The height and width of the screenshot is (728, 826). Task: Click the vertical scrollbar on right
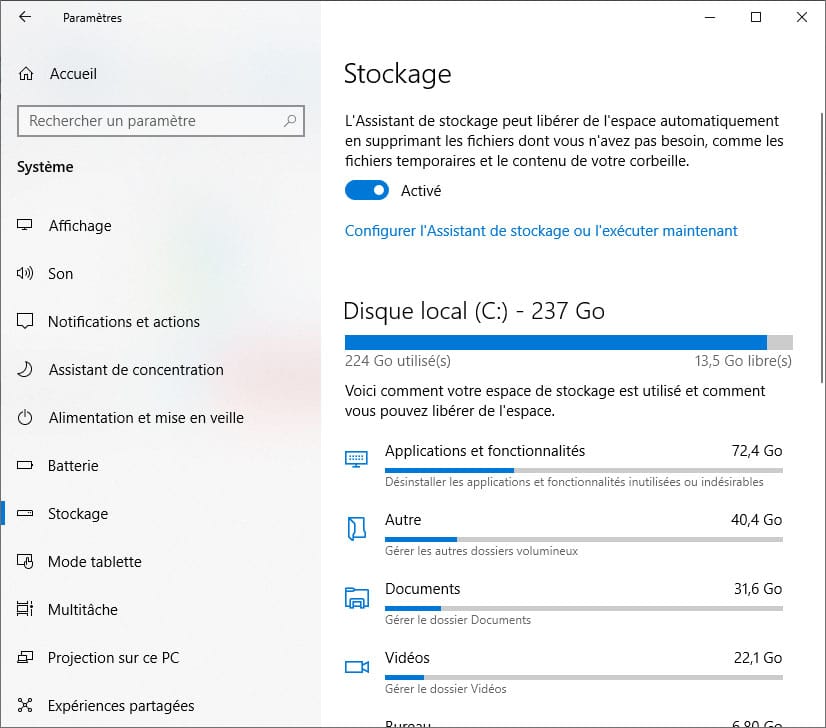point(822,248)
